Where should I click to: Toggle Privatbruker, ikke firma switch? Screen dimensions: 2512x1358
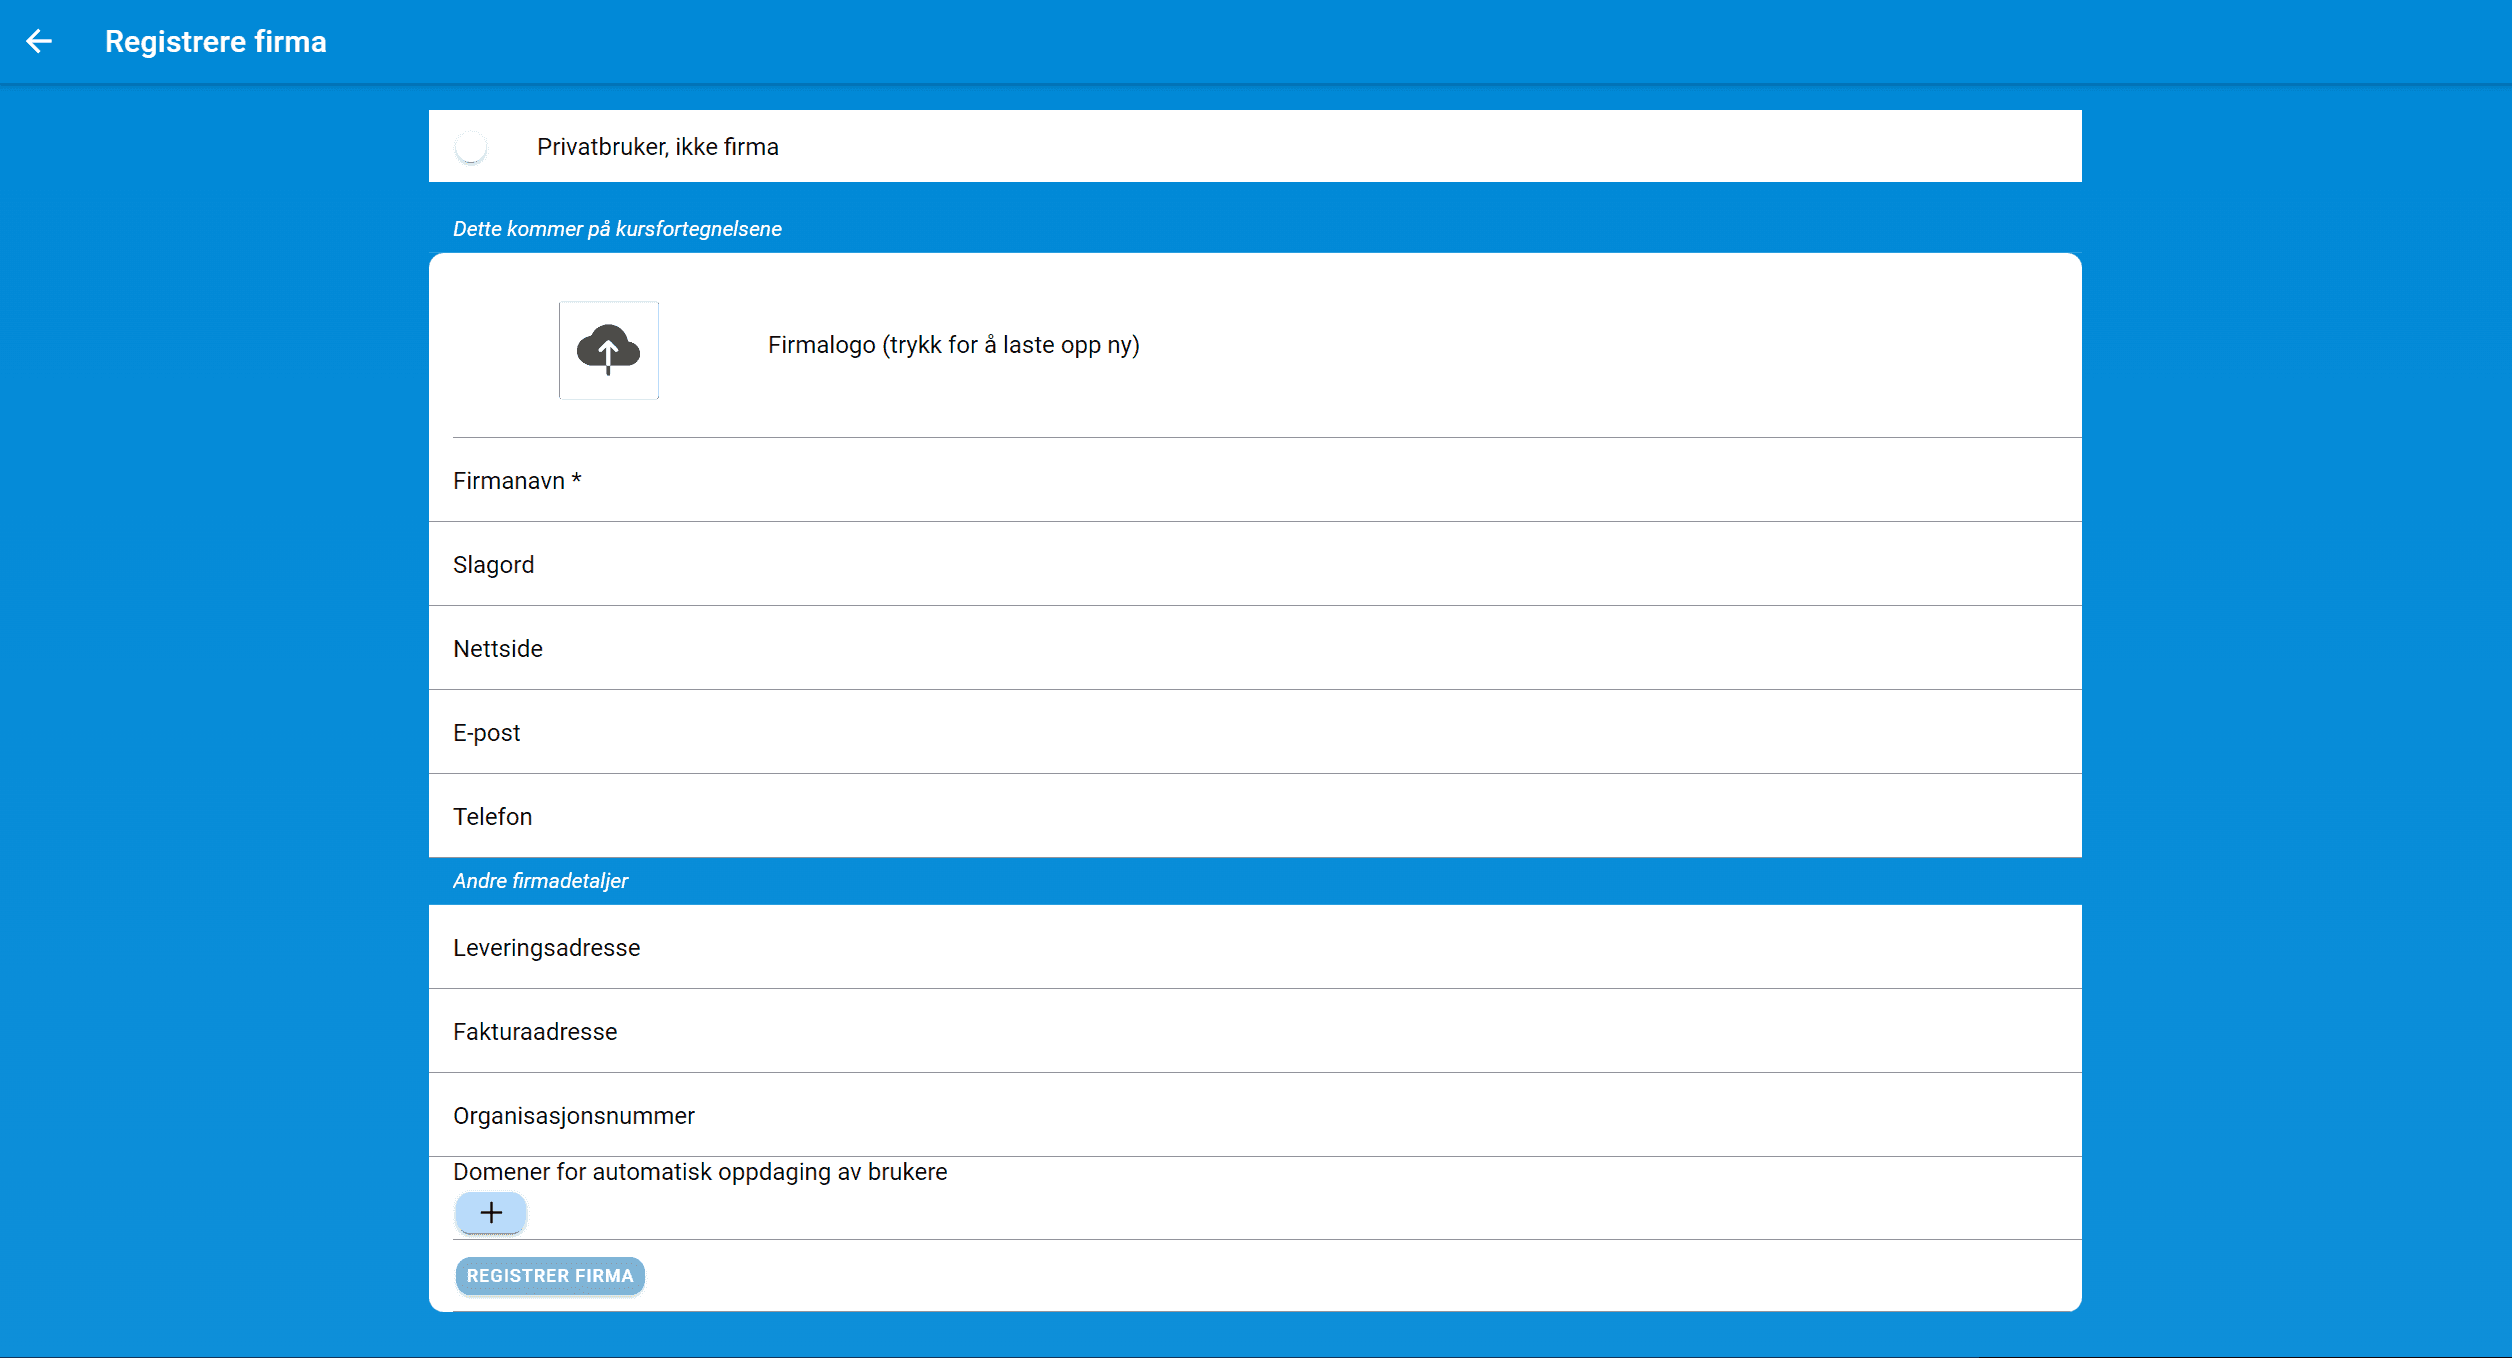(x=471, y=147)
